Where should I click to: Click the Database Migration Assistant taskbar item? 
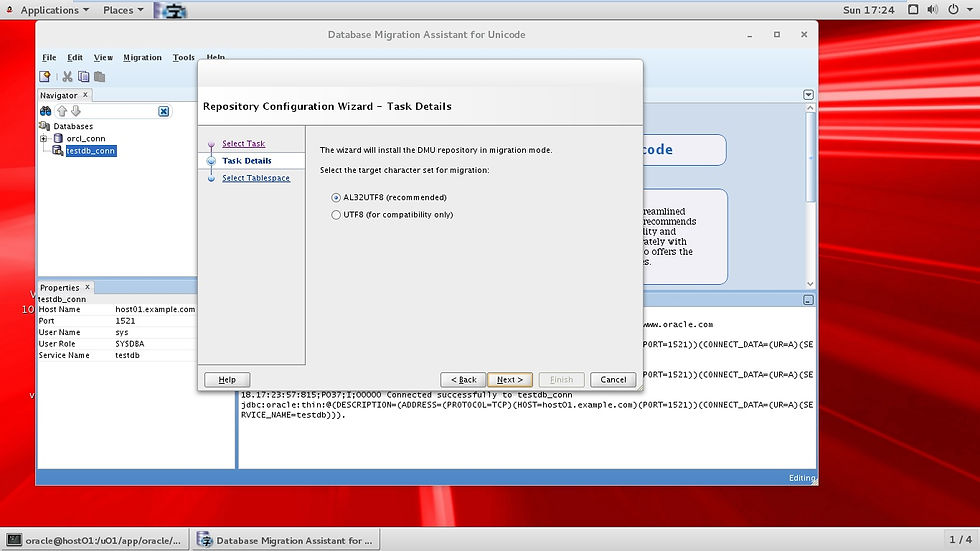click(286, 540)
